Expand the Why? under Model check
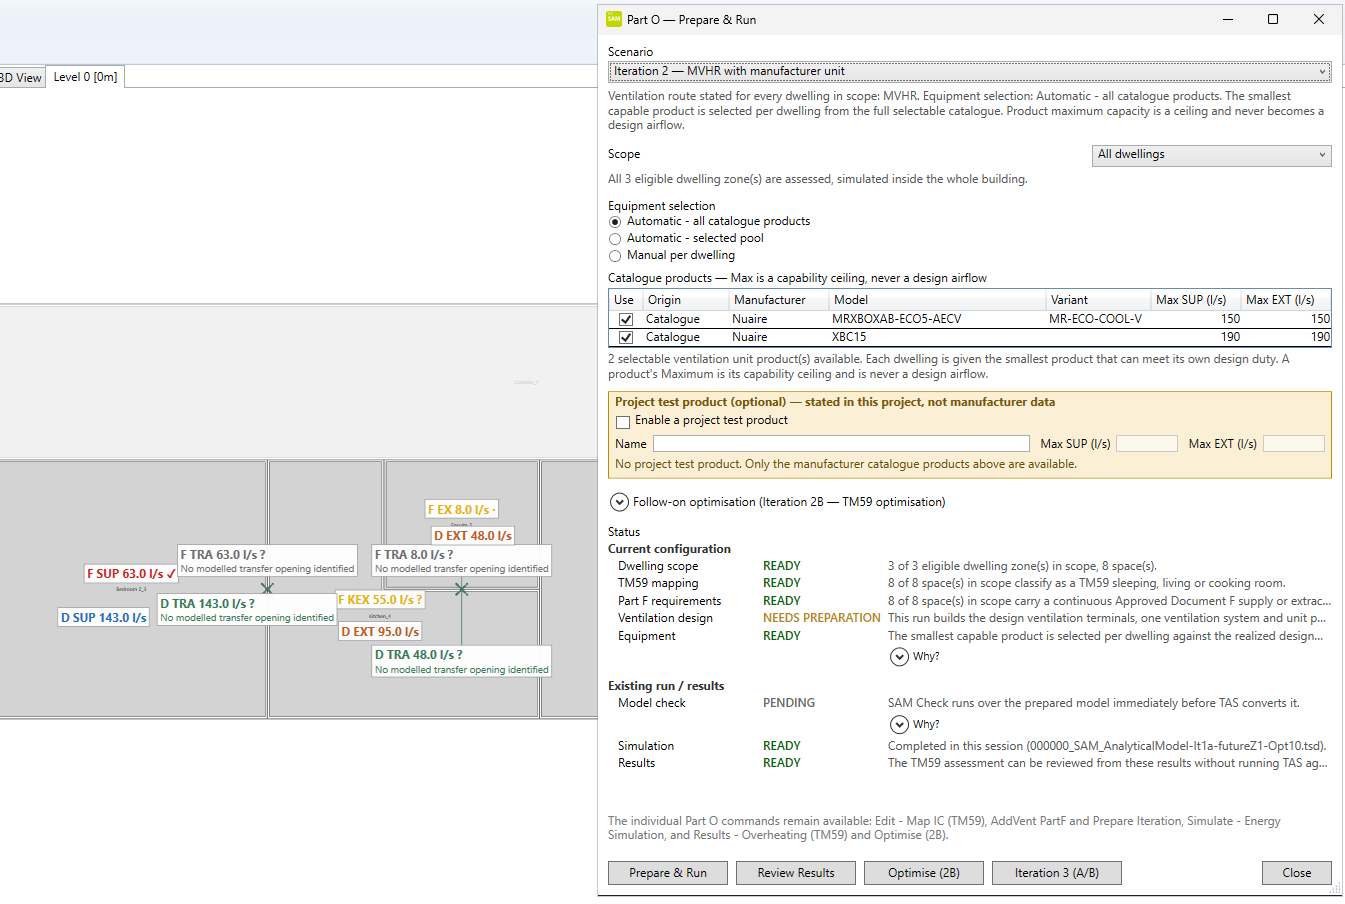This screenshot has width=1345, height=904. pos(899,725)
